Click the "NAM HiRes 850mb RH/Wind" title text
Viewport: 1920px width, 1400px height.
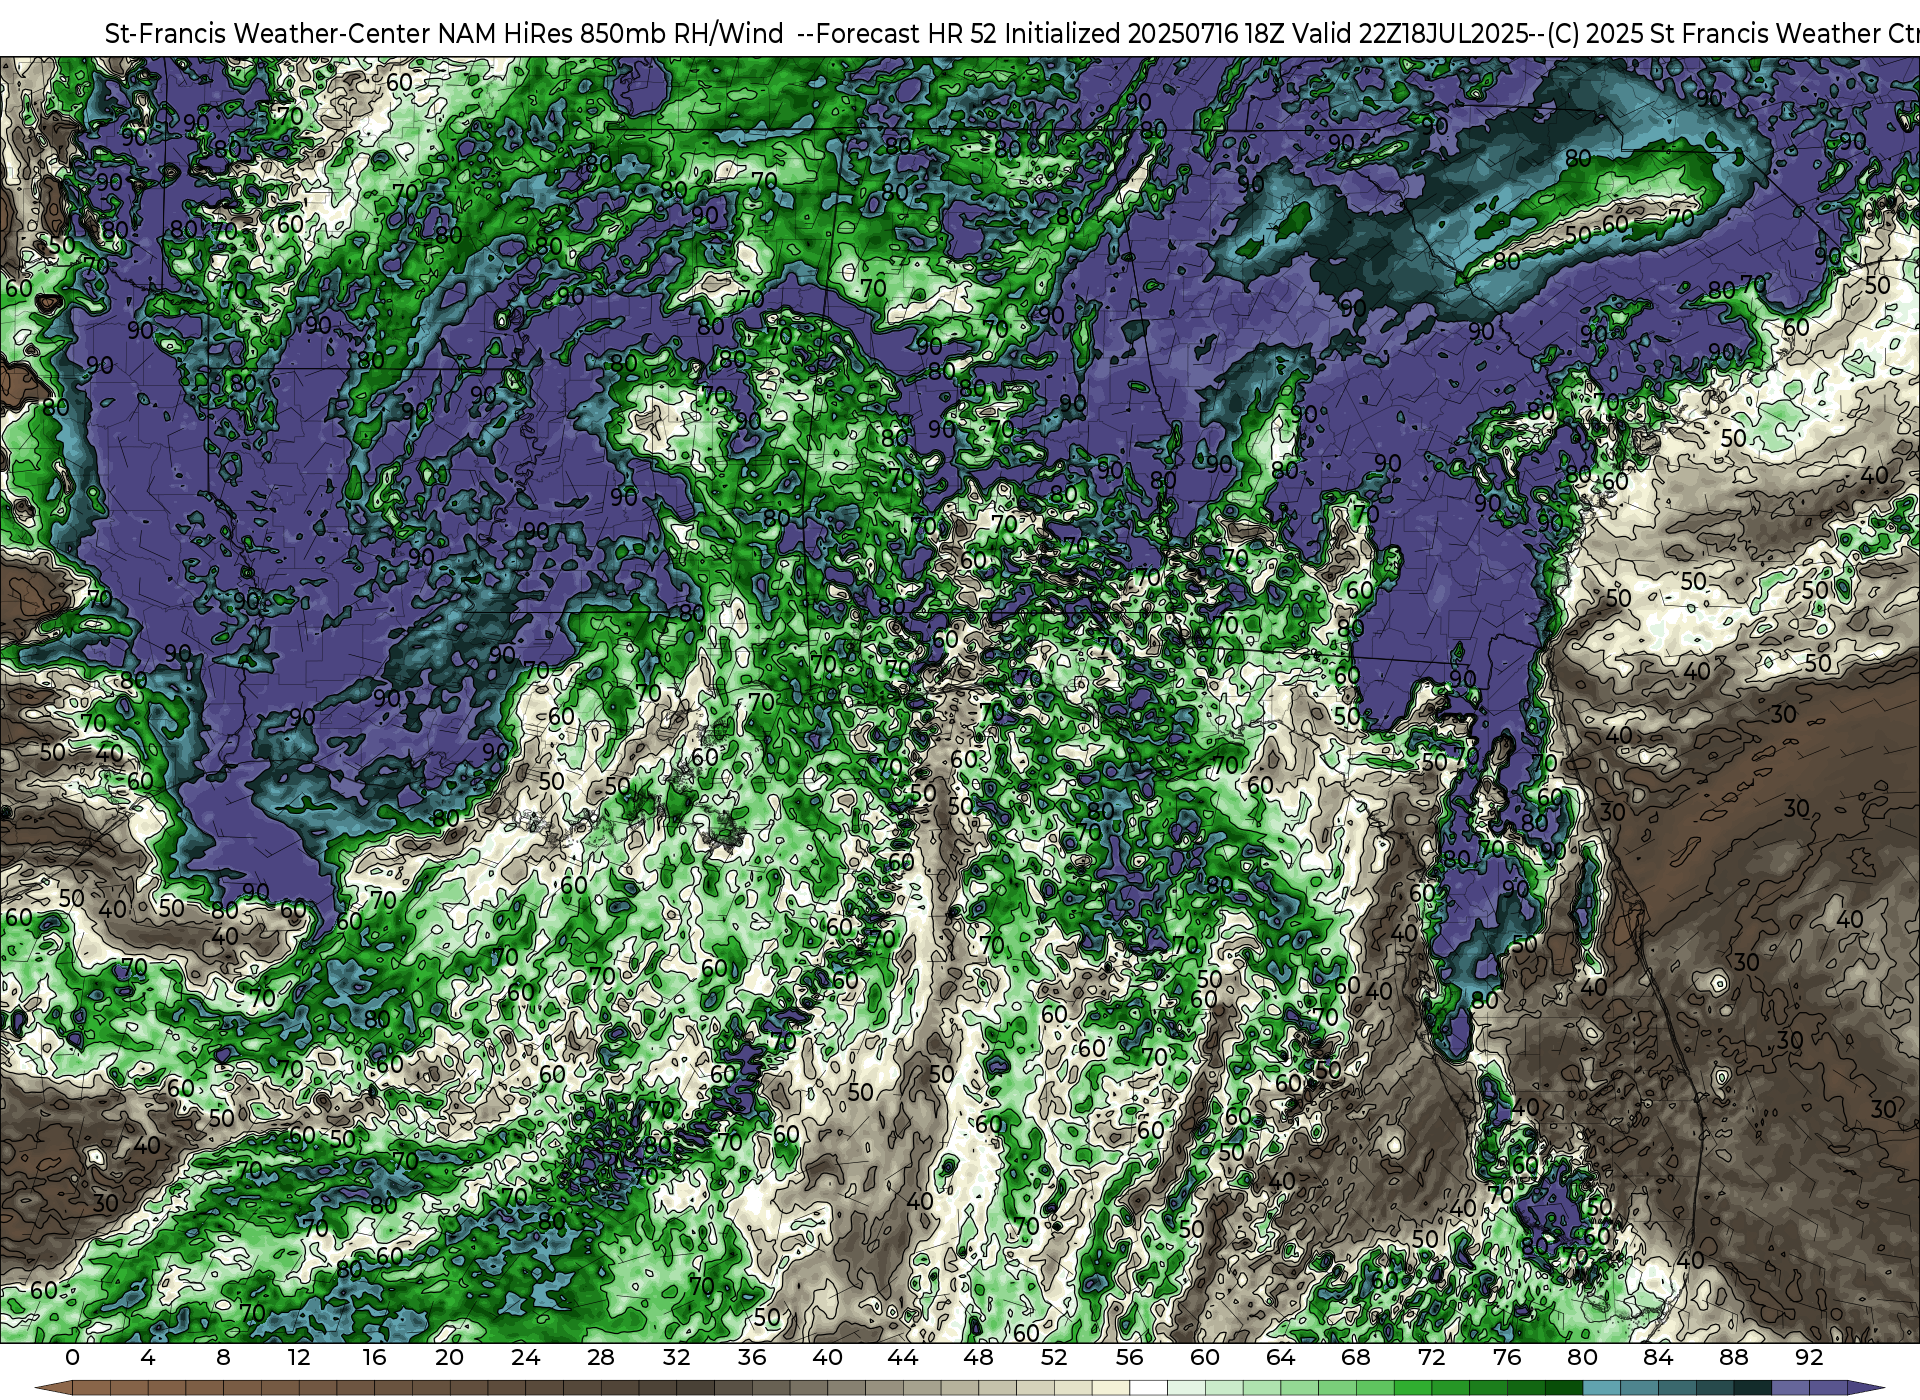point(611,33)
